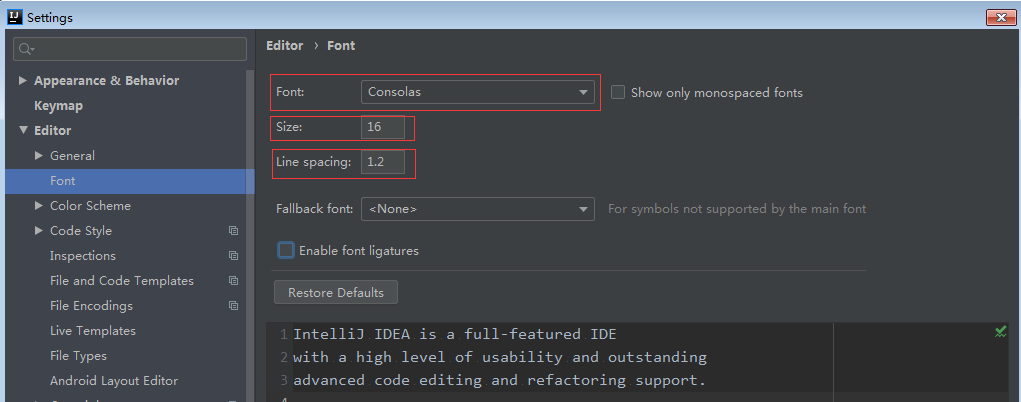Click the search magnifier icon in settings
Viewport: 1021px width, 402px height.
pos(26,49)
